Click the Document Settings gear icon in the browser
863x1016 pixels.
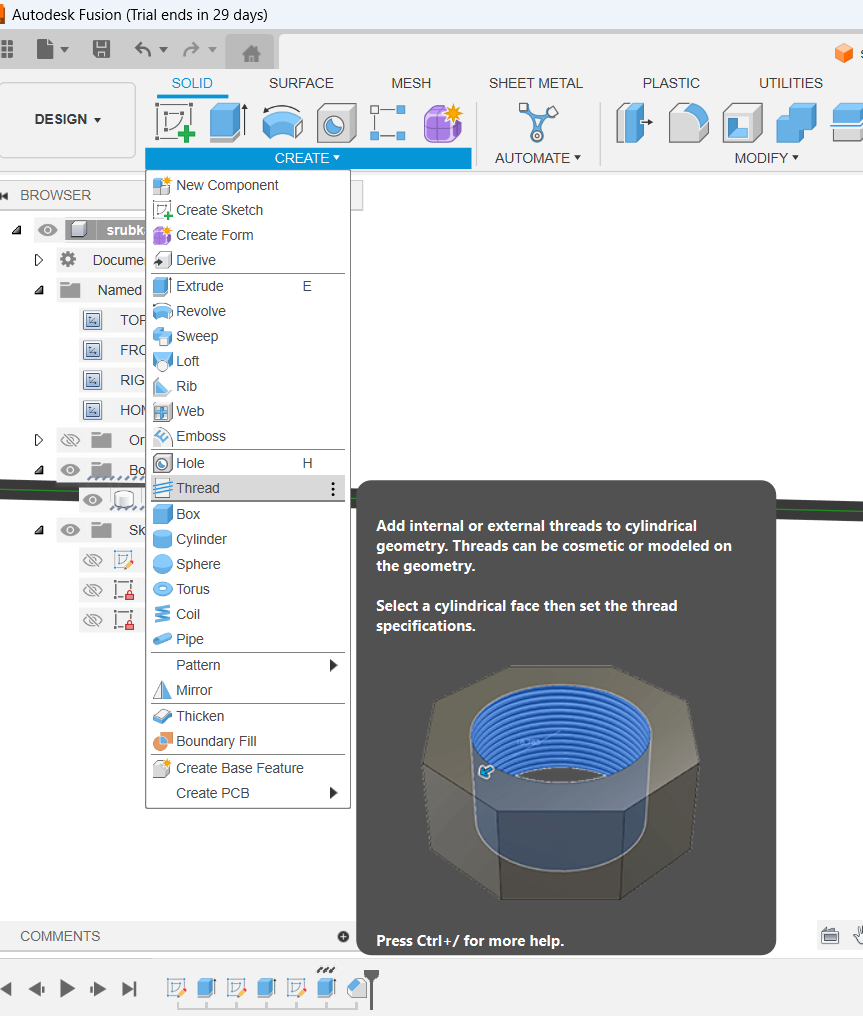point(68,260)
